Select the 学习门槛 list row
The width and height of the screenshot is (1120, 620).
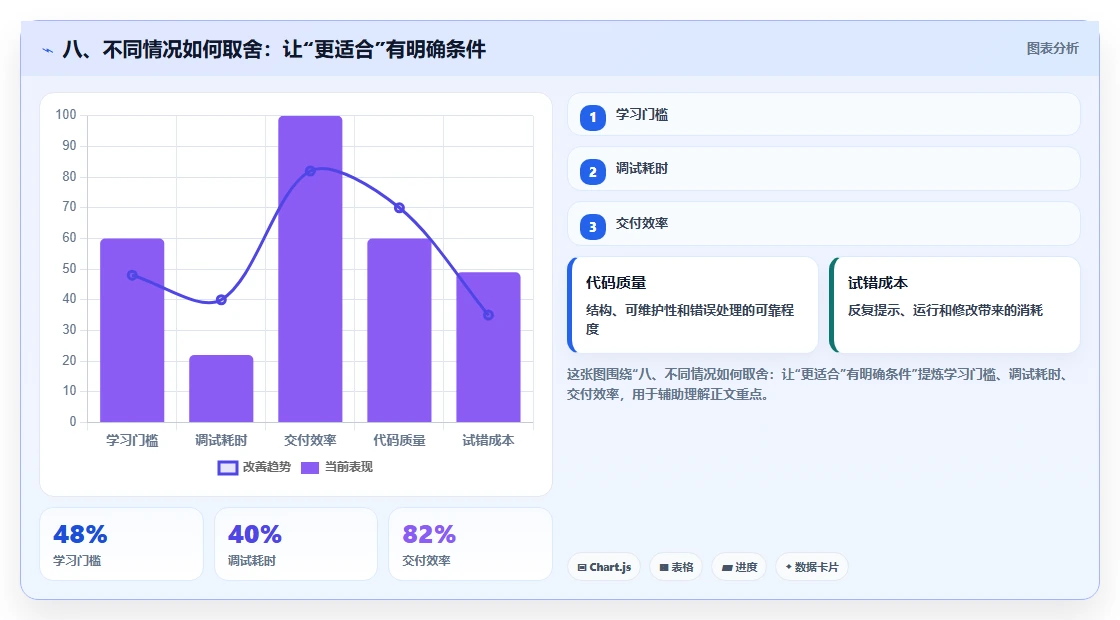[824, 114]
